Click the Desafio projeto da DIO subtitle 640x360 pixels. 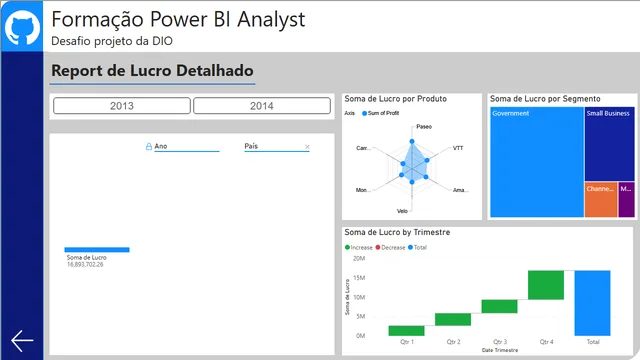click(x=112, y=41)
